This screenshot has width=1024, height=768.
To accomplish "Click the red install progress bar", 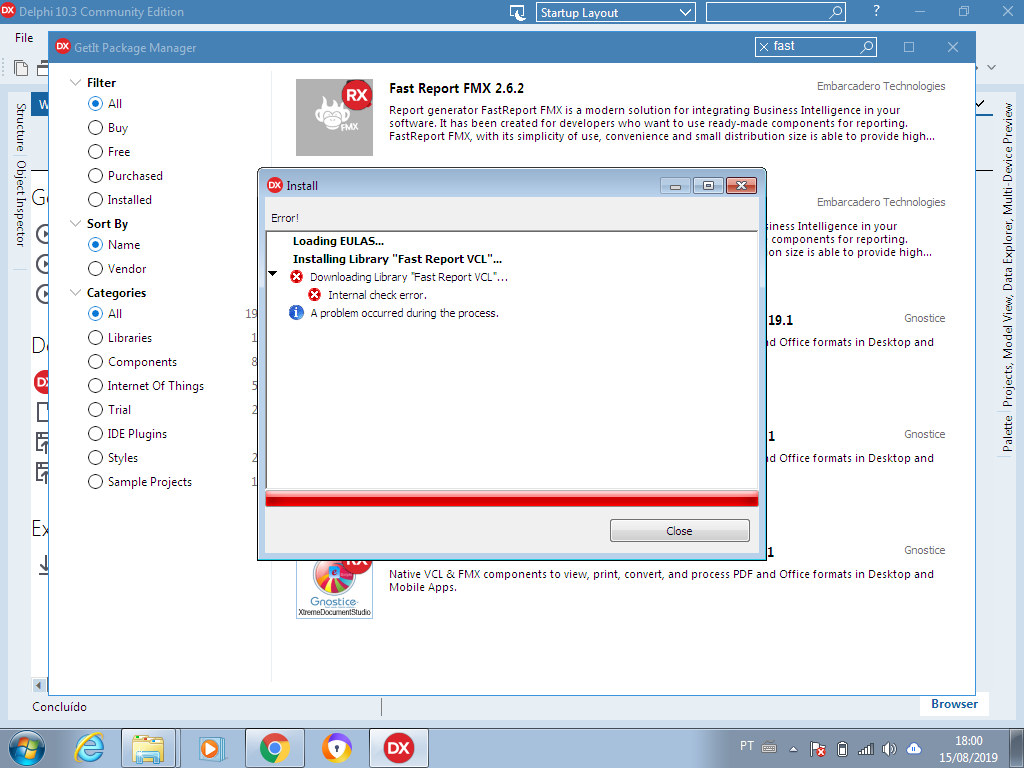I will click(x=511, y=499).
